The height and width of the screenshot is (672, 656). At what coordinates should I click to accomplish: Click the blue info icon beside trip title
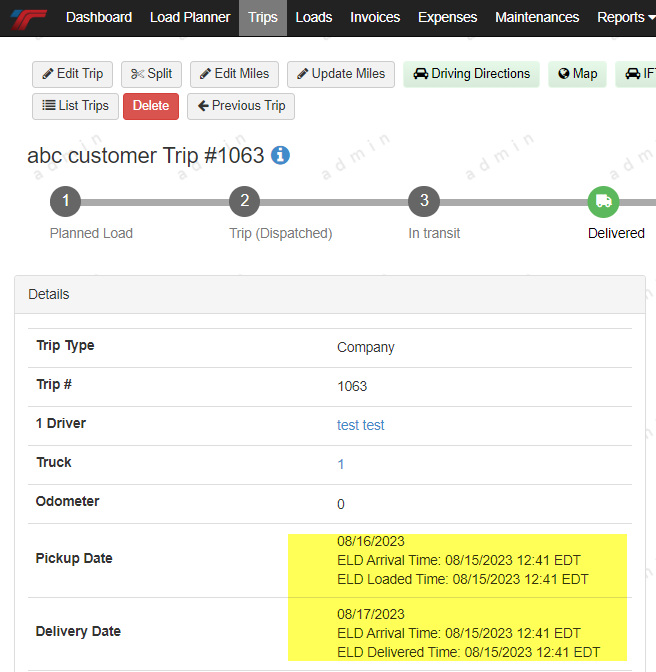tap(281, 155)
